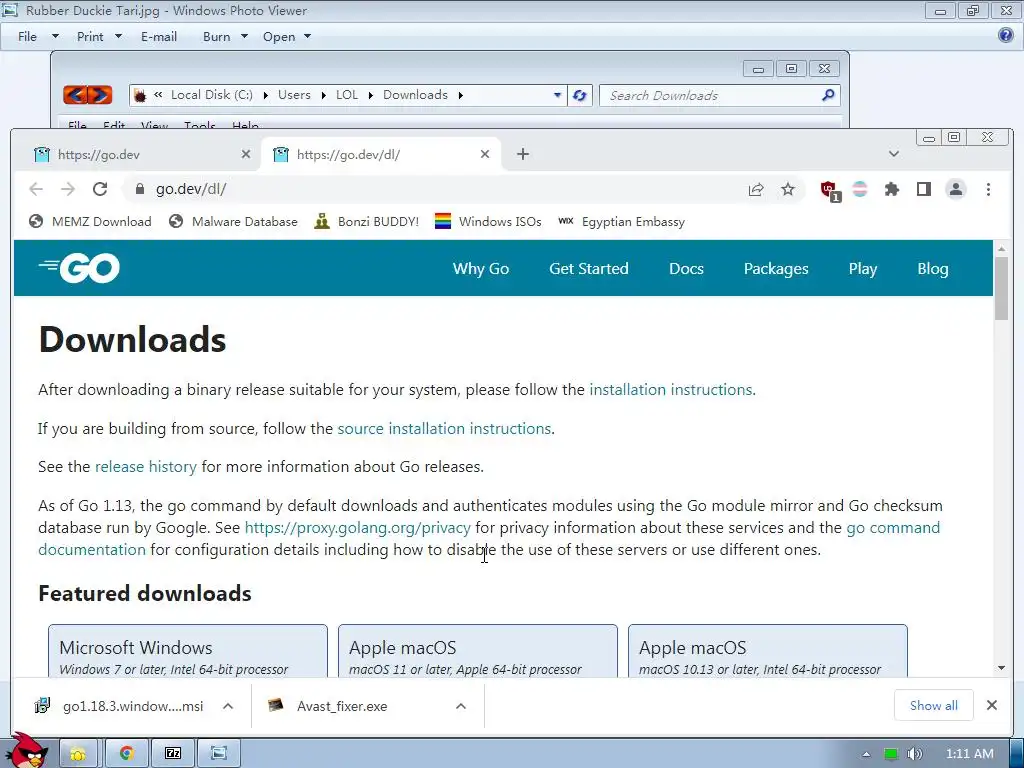This screenshot has width=1024, height=768.
Task: Toggle Chrome side panel icon
Action: pos(923,189)
